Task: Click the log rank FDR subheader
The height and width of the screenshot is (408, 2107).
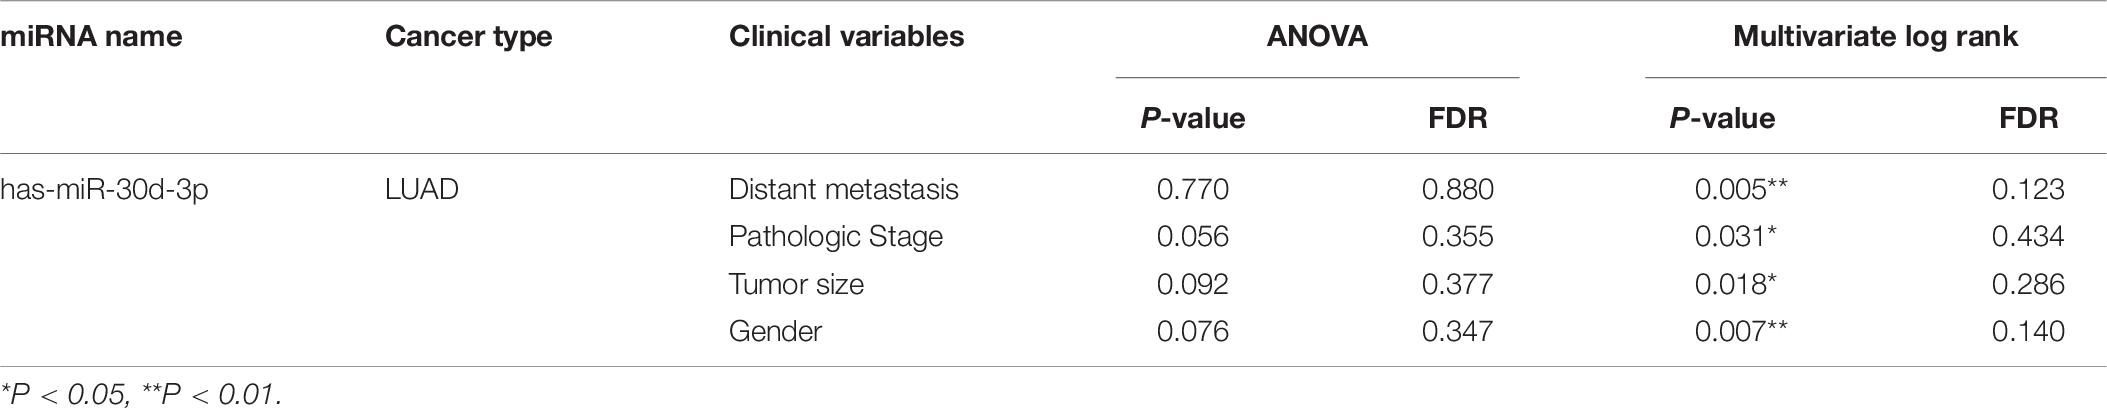Action: click(x=2028, y=118)
